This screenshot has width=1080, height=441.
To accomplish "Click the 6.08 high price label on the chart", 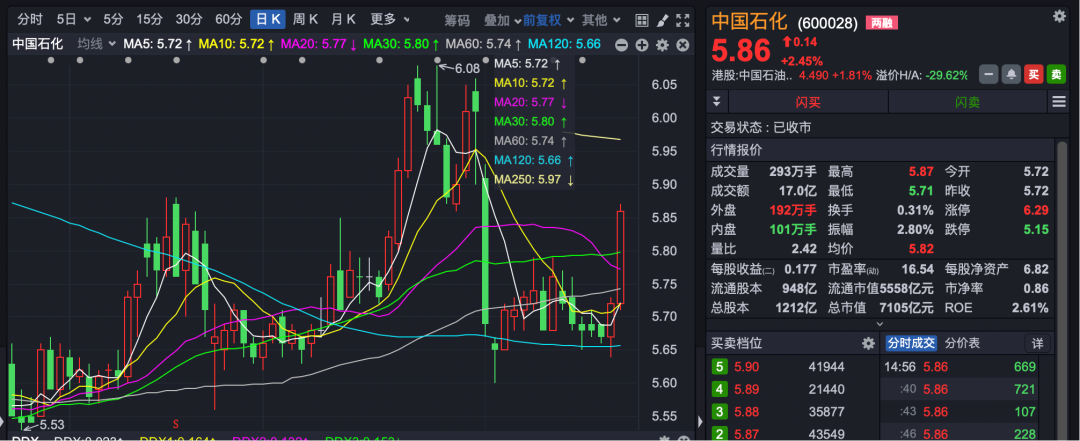I will 468,68.
